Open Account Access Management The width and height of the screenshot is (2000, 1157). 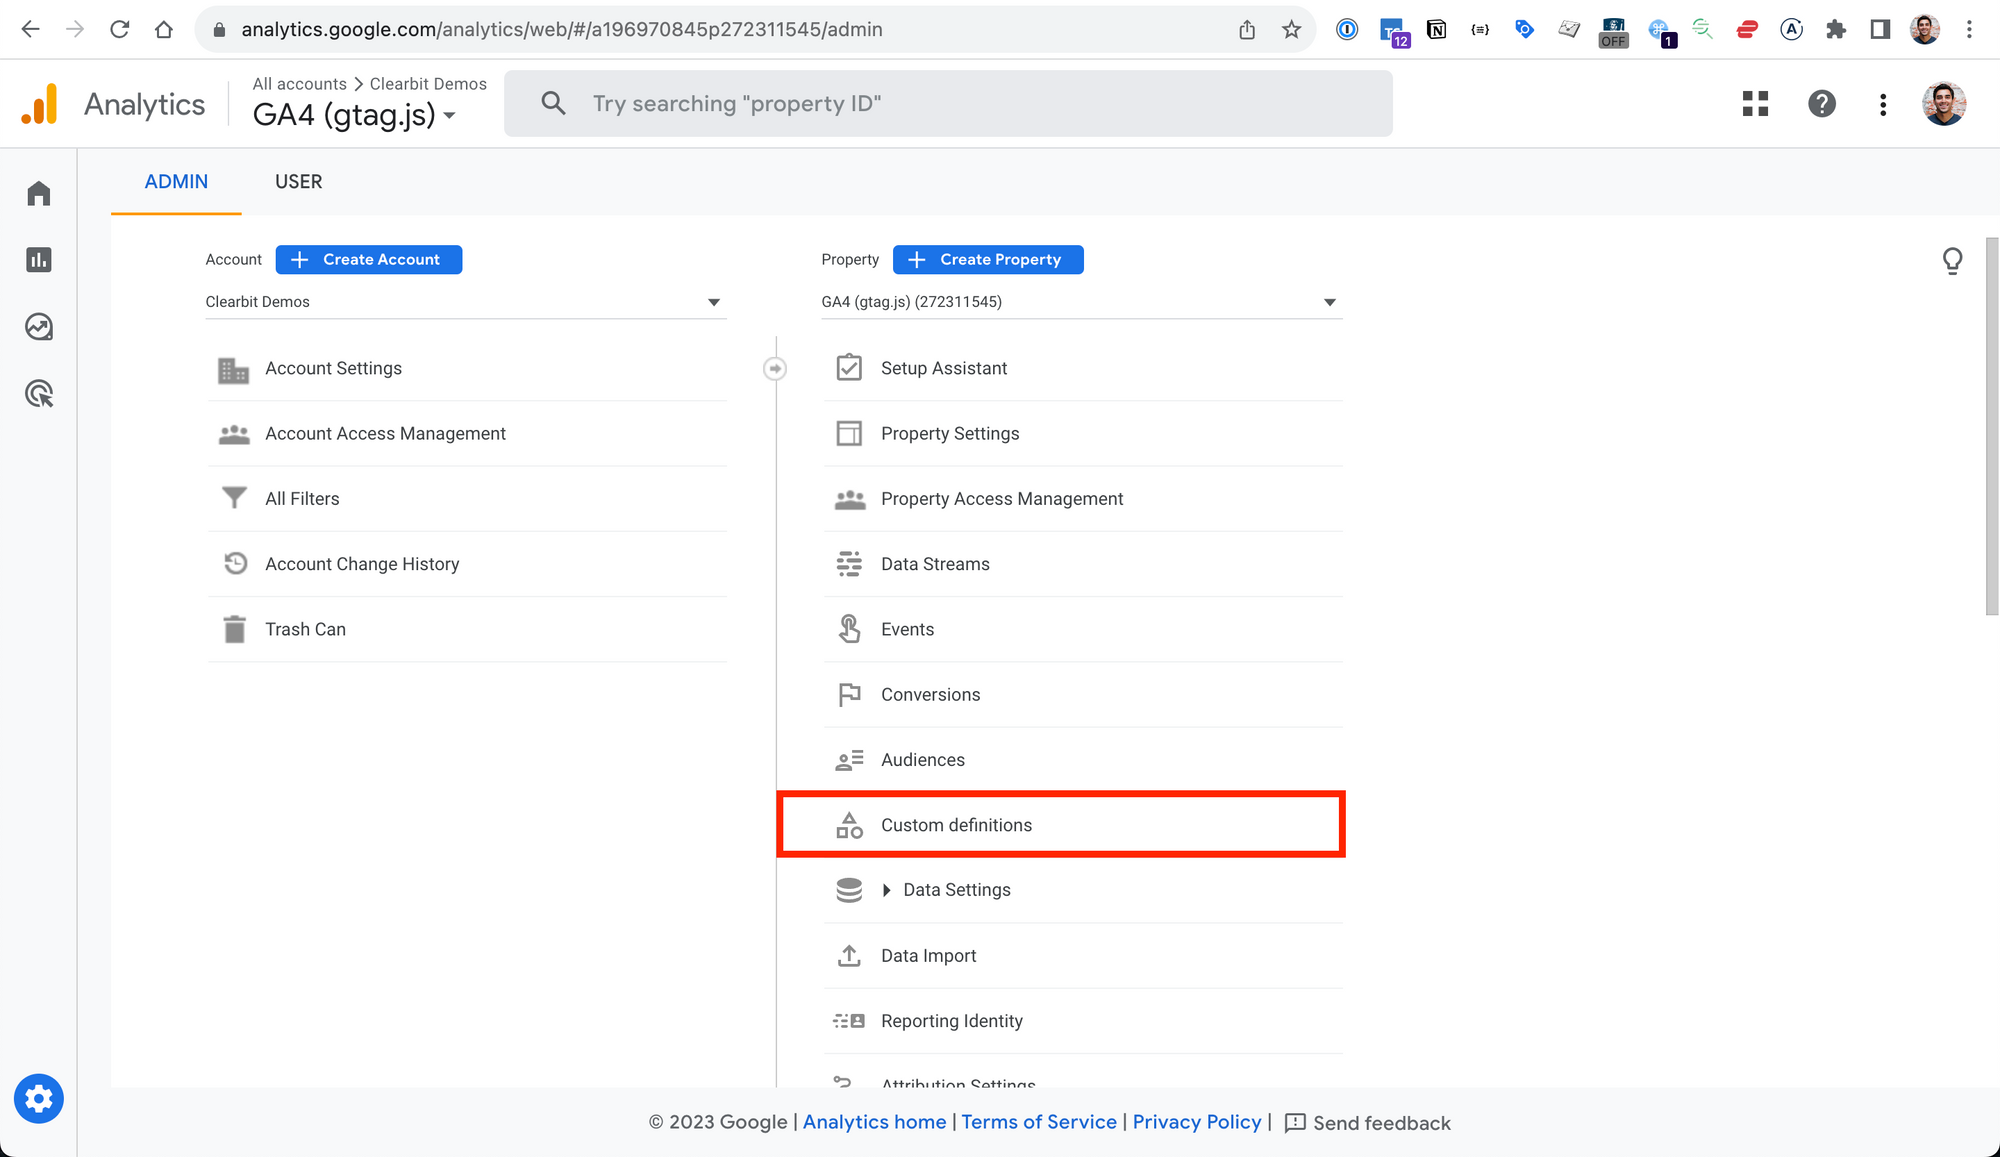click(x=467, y=434)
